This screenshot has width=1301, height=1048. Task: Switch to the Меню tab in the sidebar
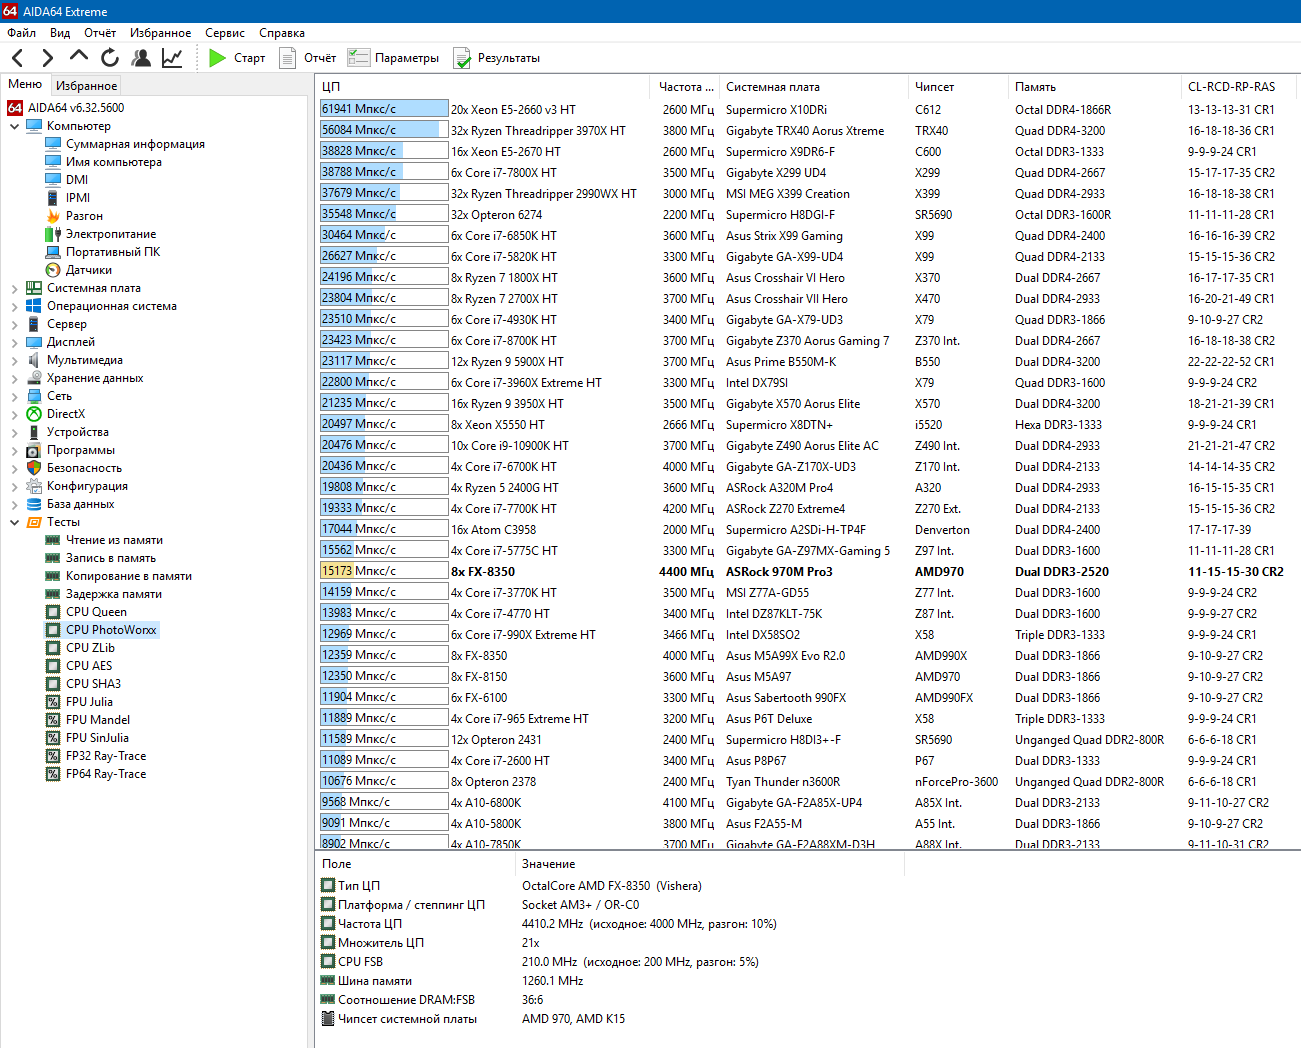25,84
